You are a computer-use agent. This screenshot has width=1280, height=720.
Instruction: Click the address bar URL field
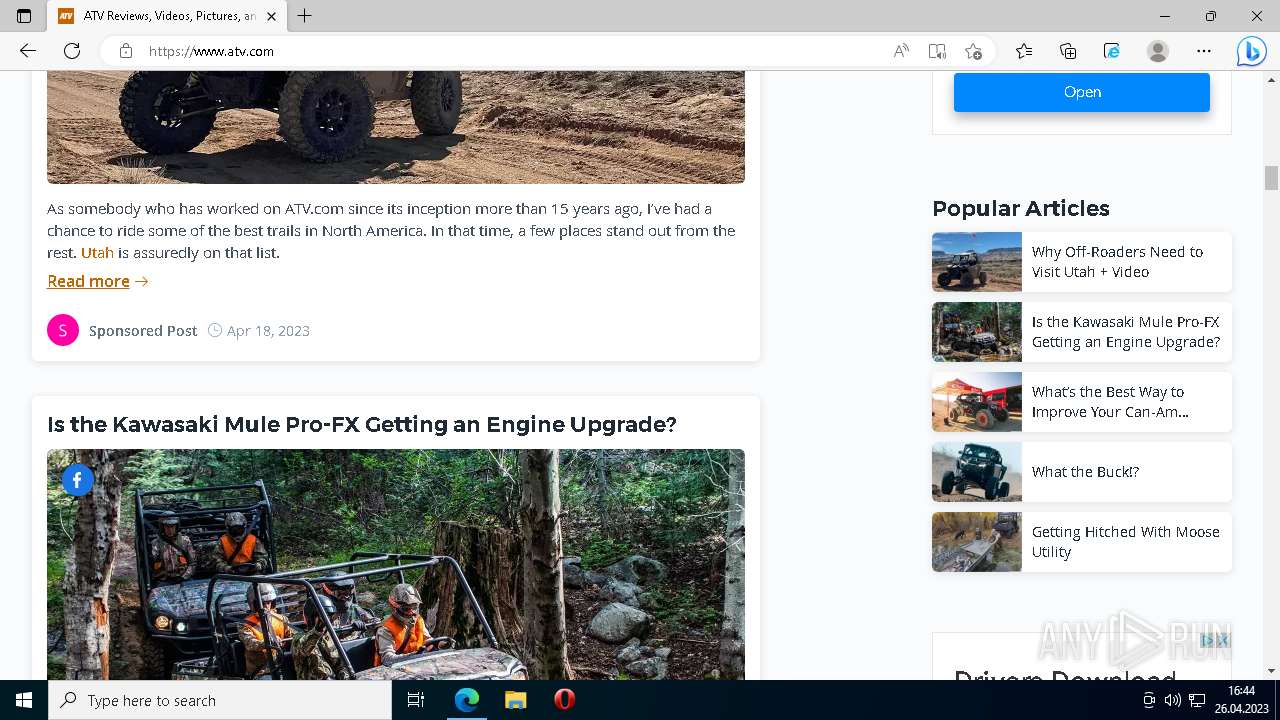510,51
